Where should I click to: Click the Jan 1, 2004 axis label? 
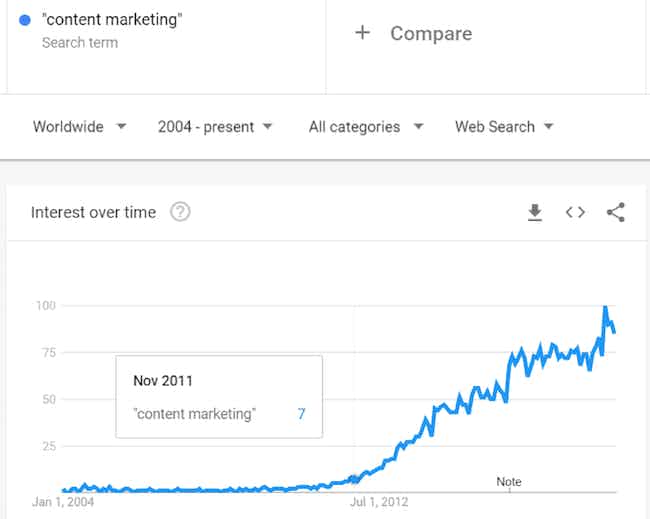(66, 501)
